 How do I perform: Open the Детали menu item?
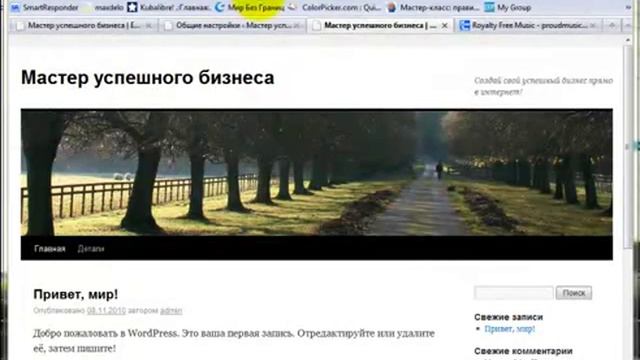pos(91,249)
